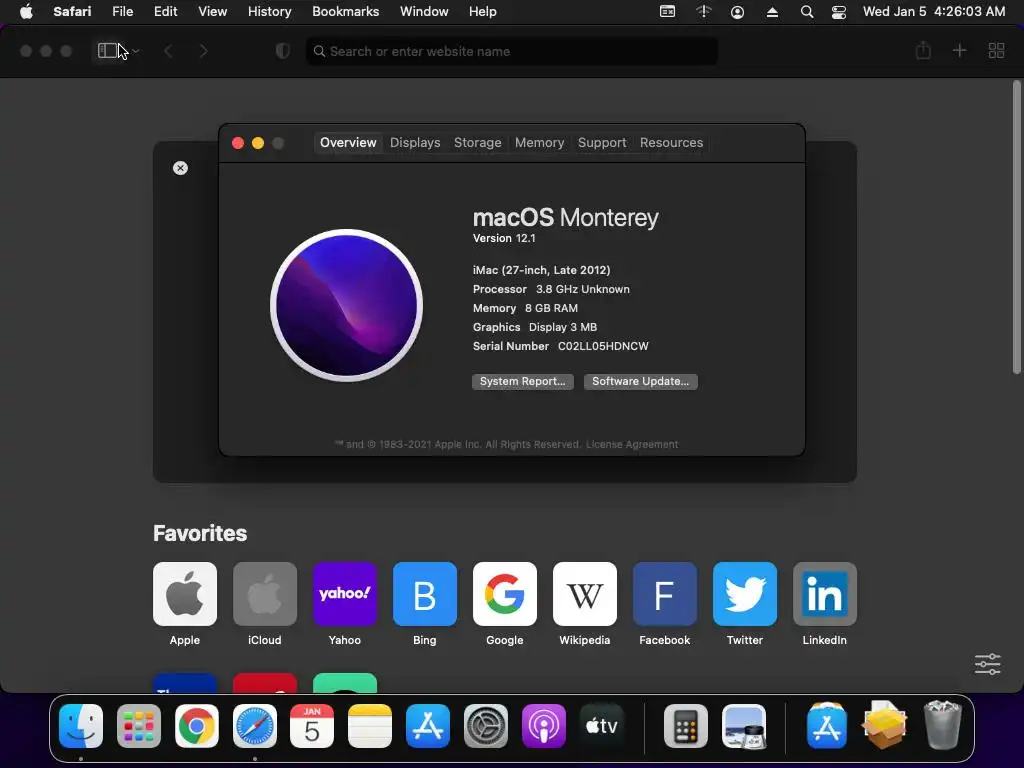The width and height of the screenshot is (1024, 768).
Task: Switch to the Storage tab
Action: [477, 142]
